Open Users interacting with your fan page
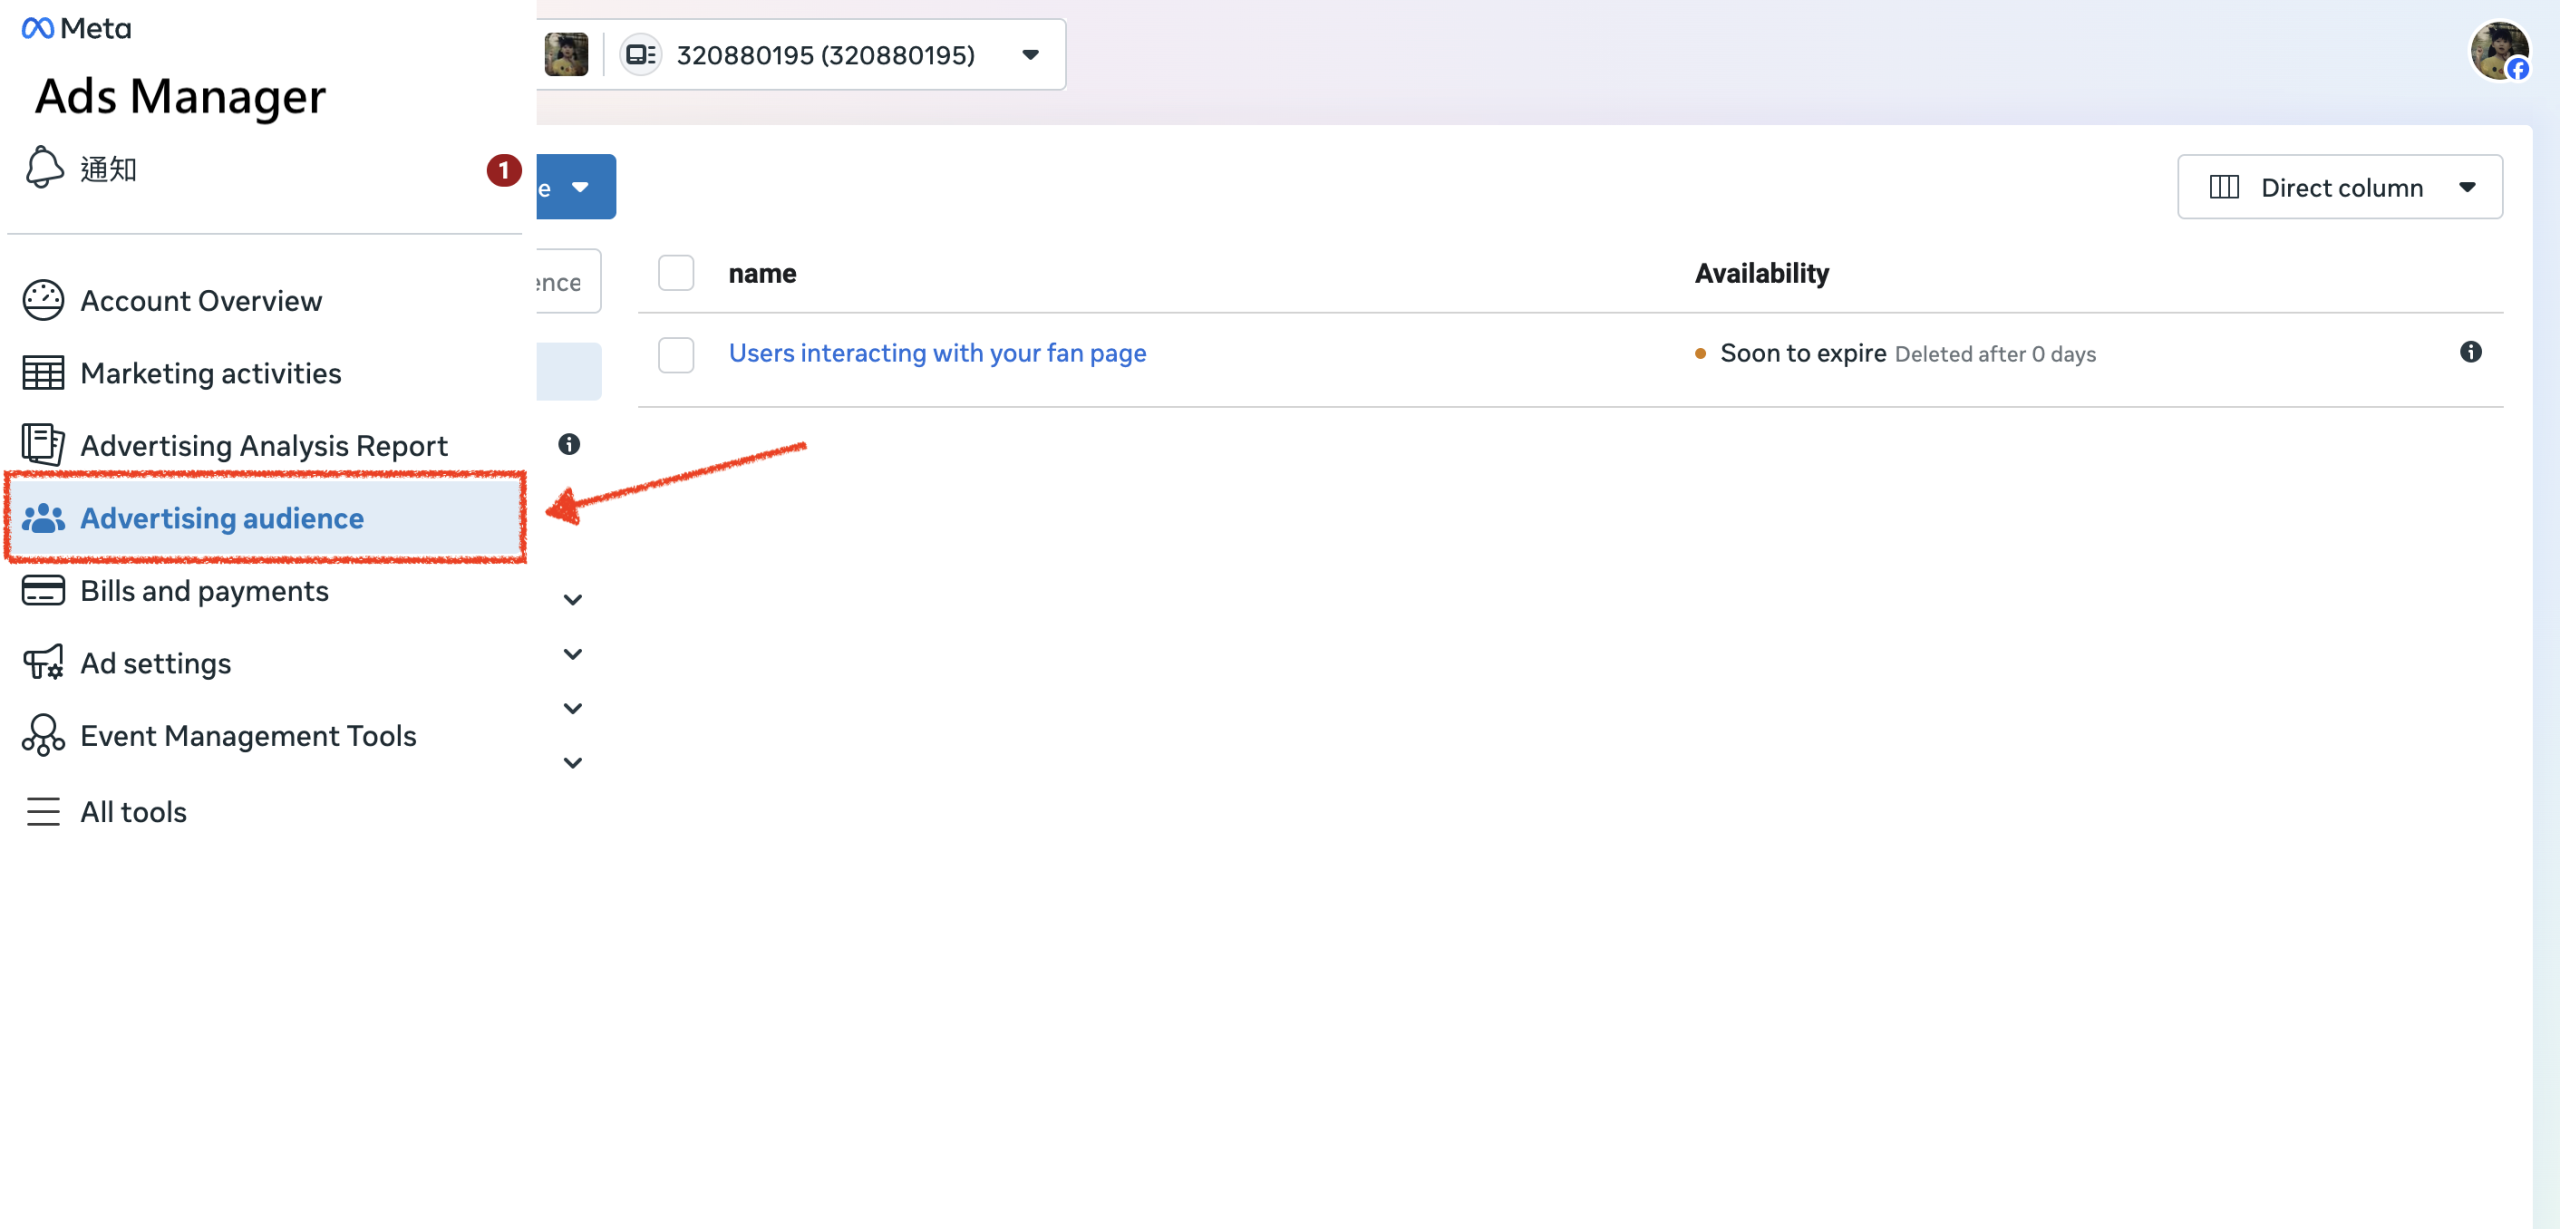This screenshot has height=1229, width=2560. tap(937, 353)
